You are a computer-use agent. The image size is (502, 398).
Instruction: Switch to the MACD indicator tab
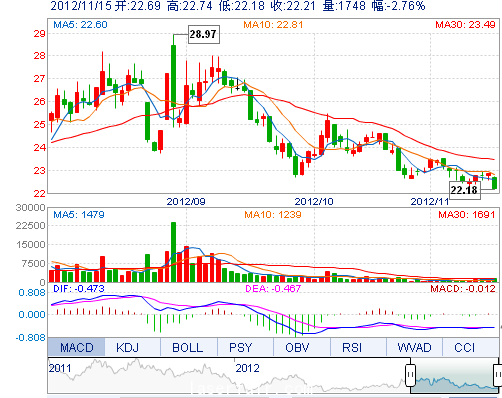click(x=76, y=347)
